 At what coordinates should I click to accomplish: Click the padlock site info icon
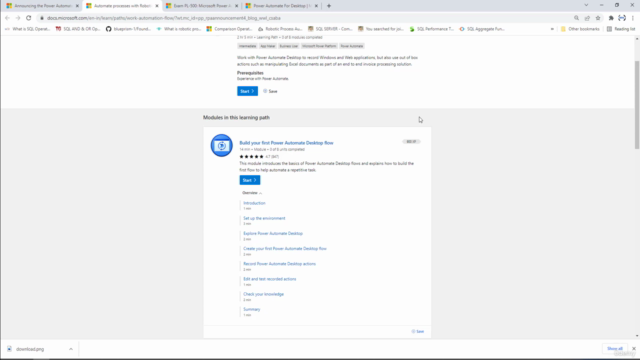[x=42, y=18]
